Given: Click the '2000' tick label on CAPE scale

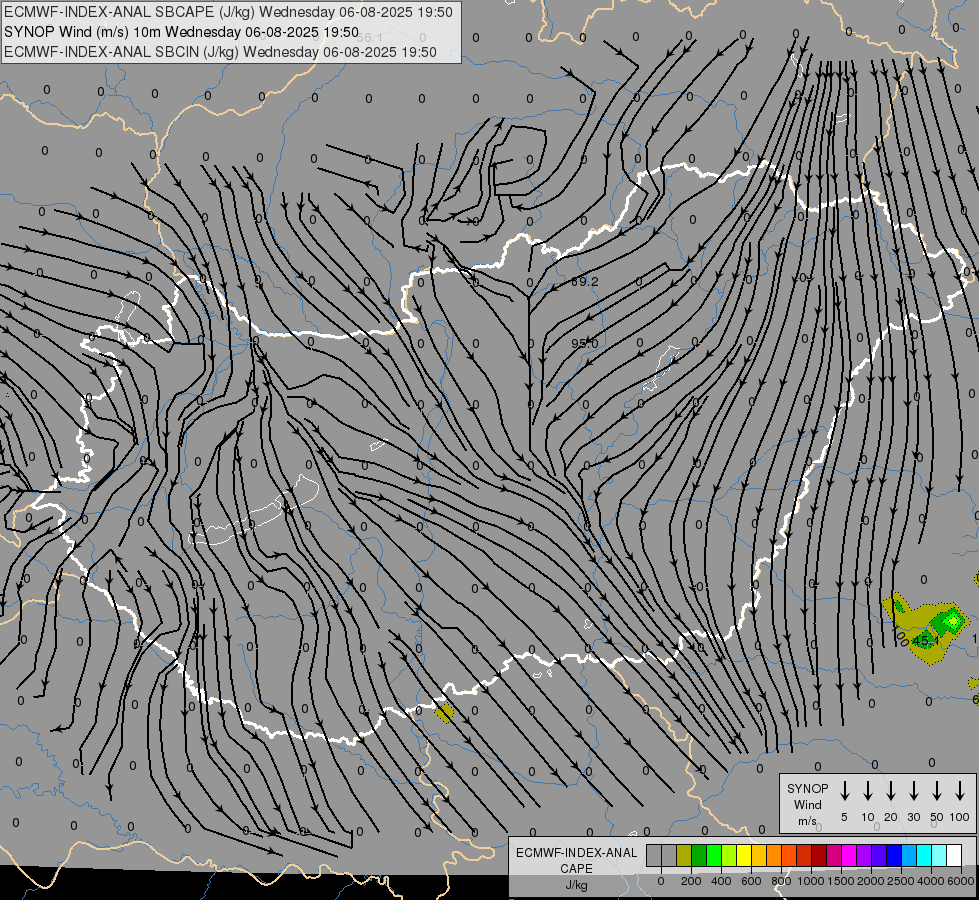Looking at the screenshot, I should 870,881.
